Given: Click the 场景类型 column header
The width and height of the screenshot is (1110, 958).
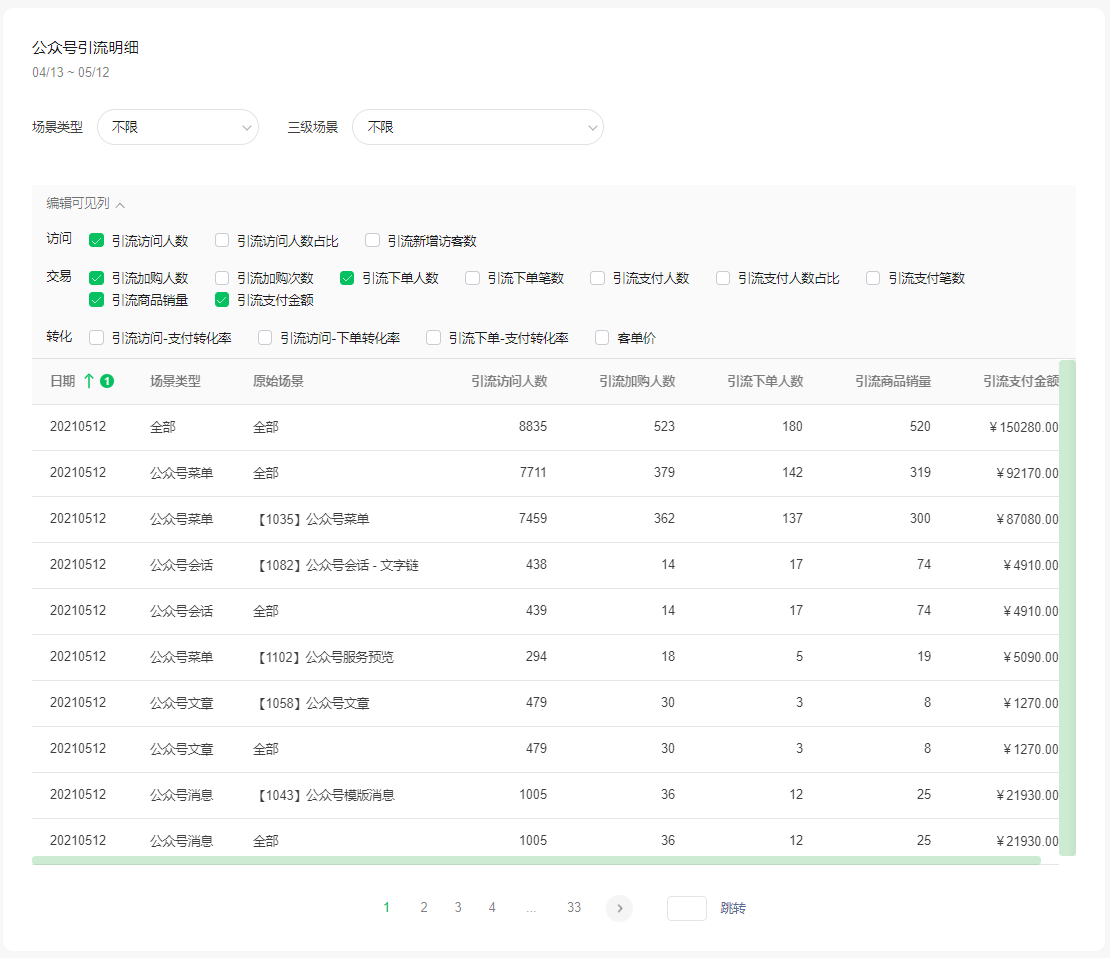Looking at the screenshot, I should (175, 381).
